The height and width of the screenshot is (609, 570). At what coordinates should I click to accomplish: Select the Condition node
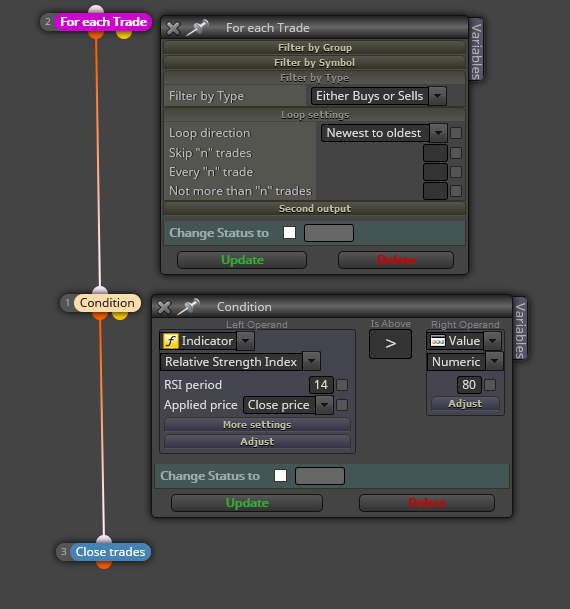[x=107, y=303]
